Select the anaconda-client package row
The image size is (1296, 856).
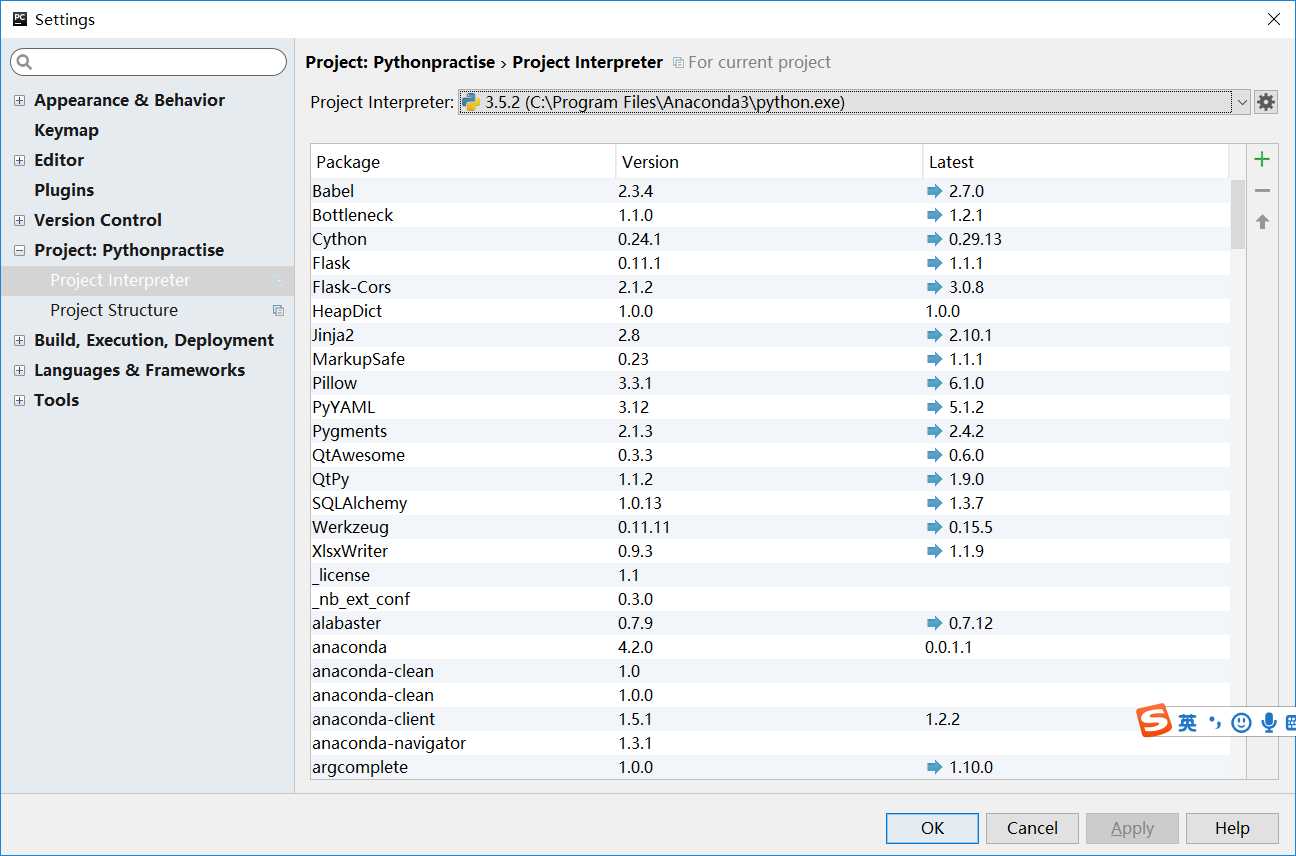(770, 719)
